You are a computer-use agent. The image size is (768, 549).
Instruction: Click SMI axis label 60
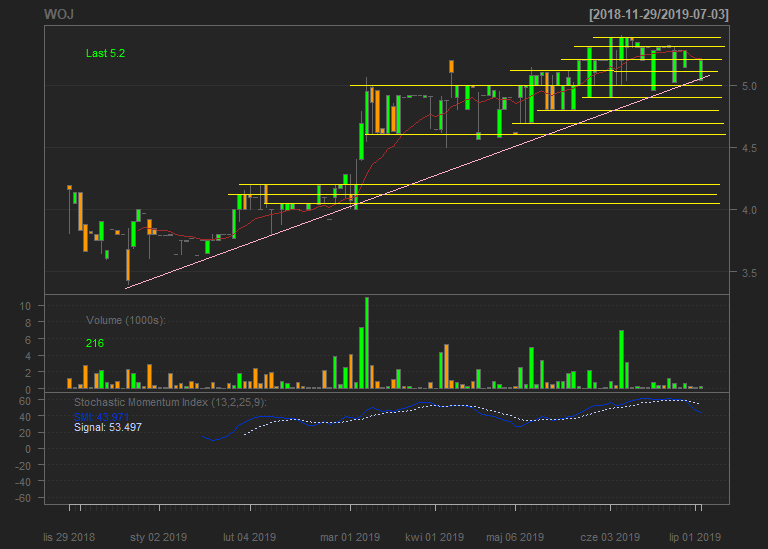point(25,401)
